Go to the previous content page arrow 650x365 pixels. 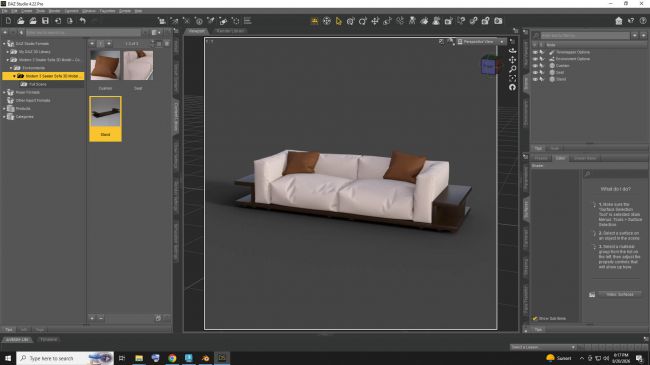tap(92, 44)
